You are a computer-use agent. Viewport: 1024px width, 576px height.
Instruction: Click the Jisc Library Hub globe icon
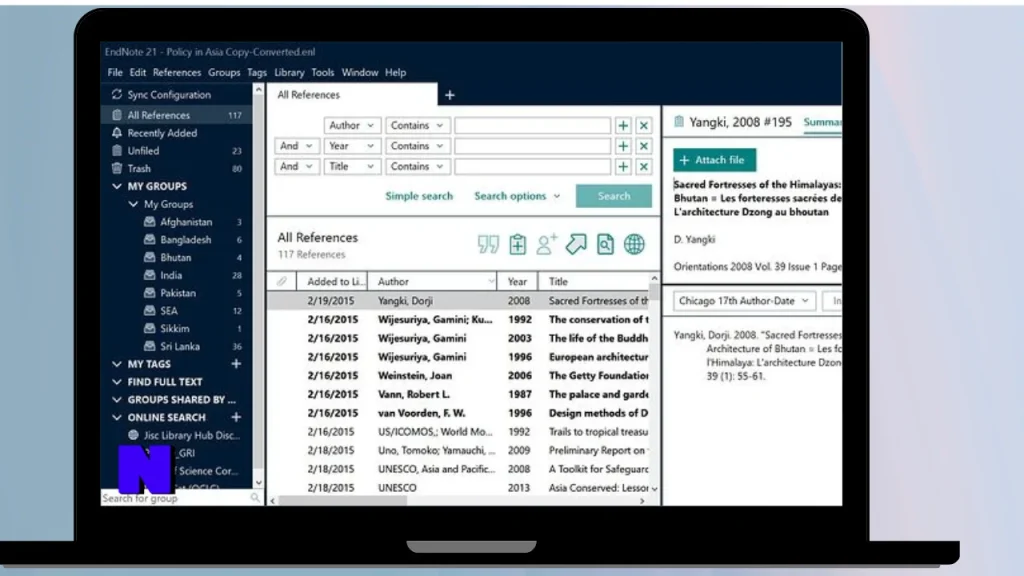[x=133, y=435]
